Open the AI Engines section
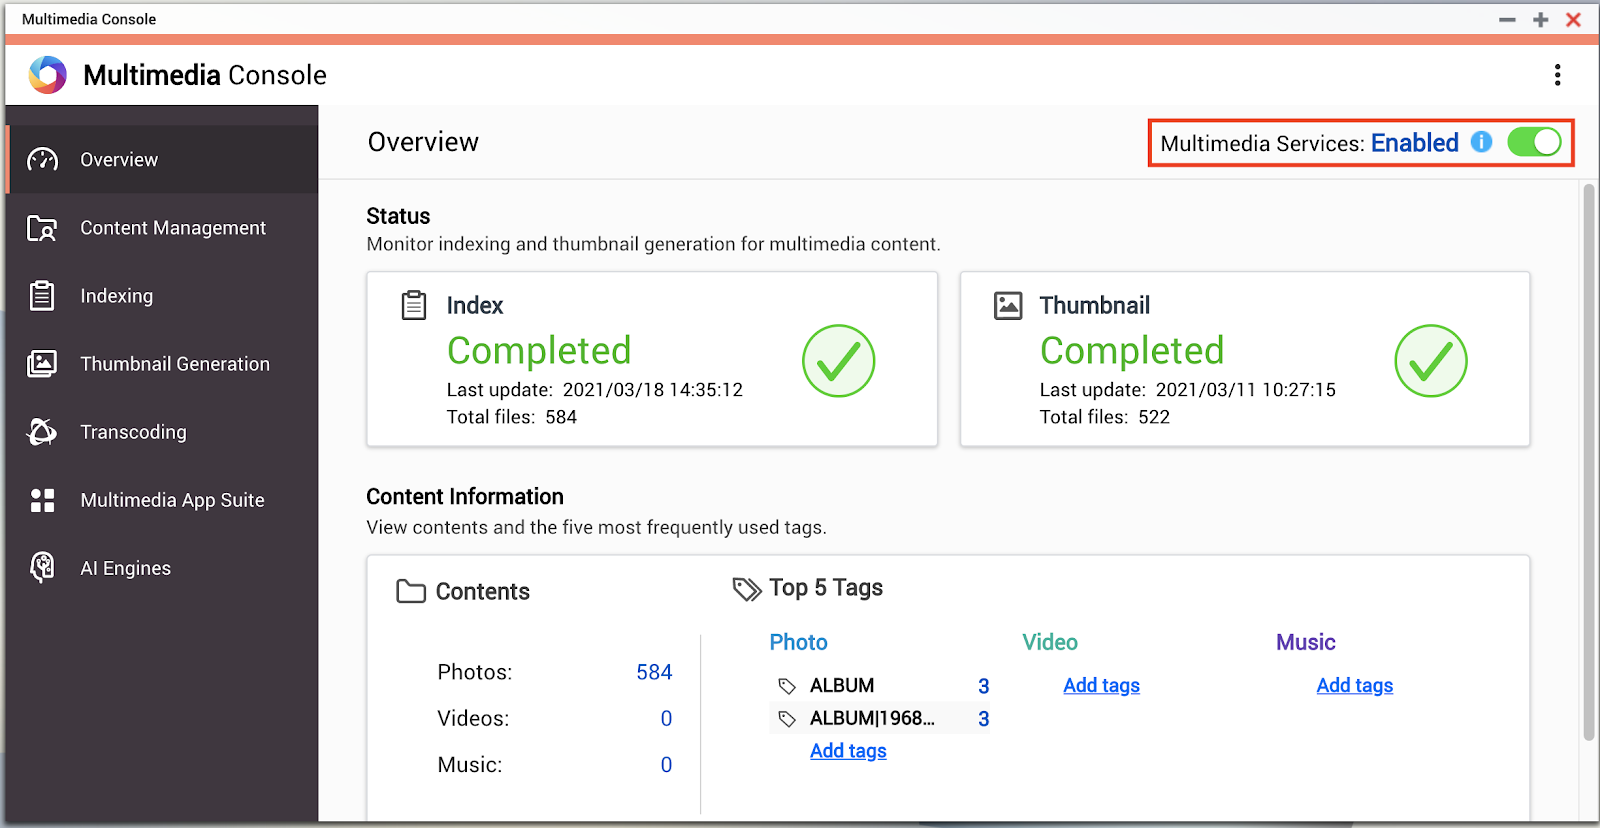The width and height of the screenshot is (1600, 828). (x=162, y=568)
